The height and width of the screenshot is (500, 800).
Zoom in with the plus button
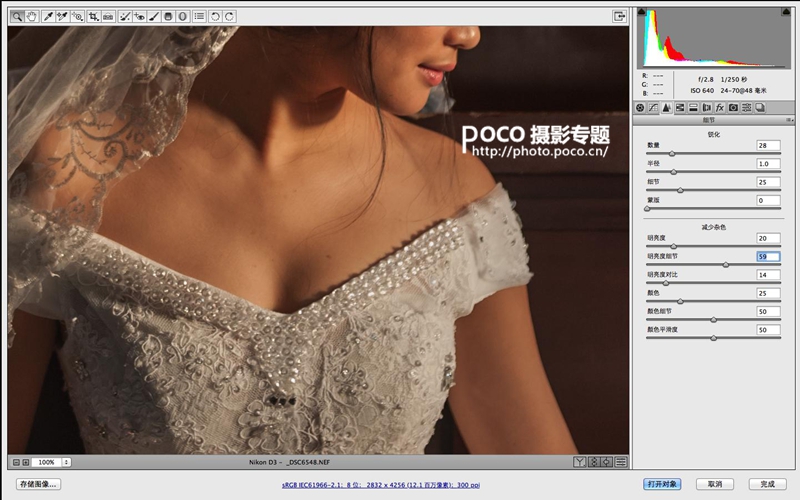[x=26, y=462]
